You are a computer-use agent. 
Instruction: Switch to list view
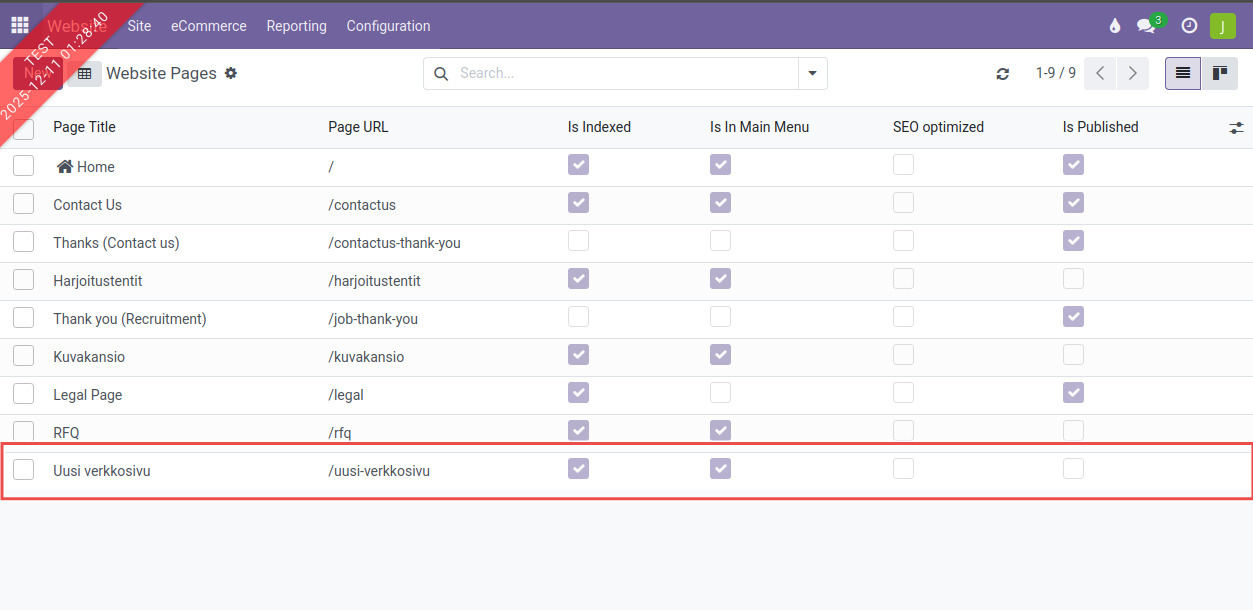(x=1183, y=73)
